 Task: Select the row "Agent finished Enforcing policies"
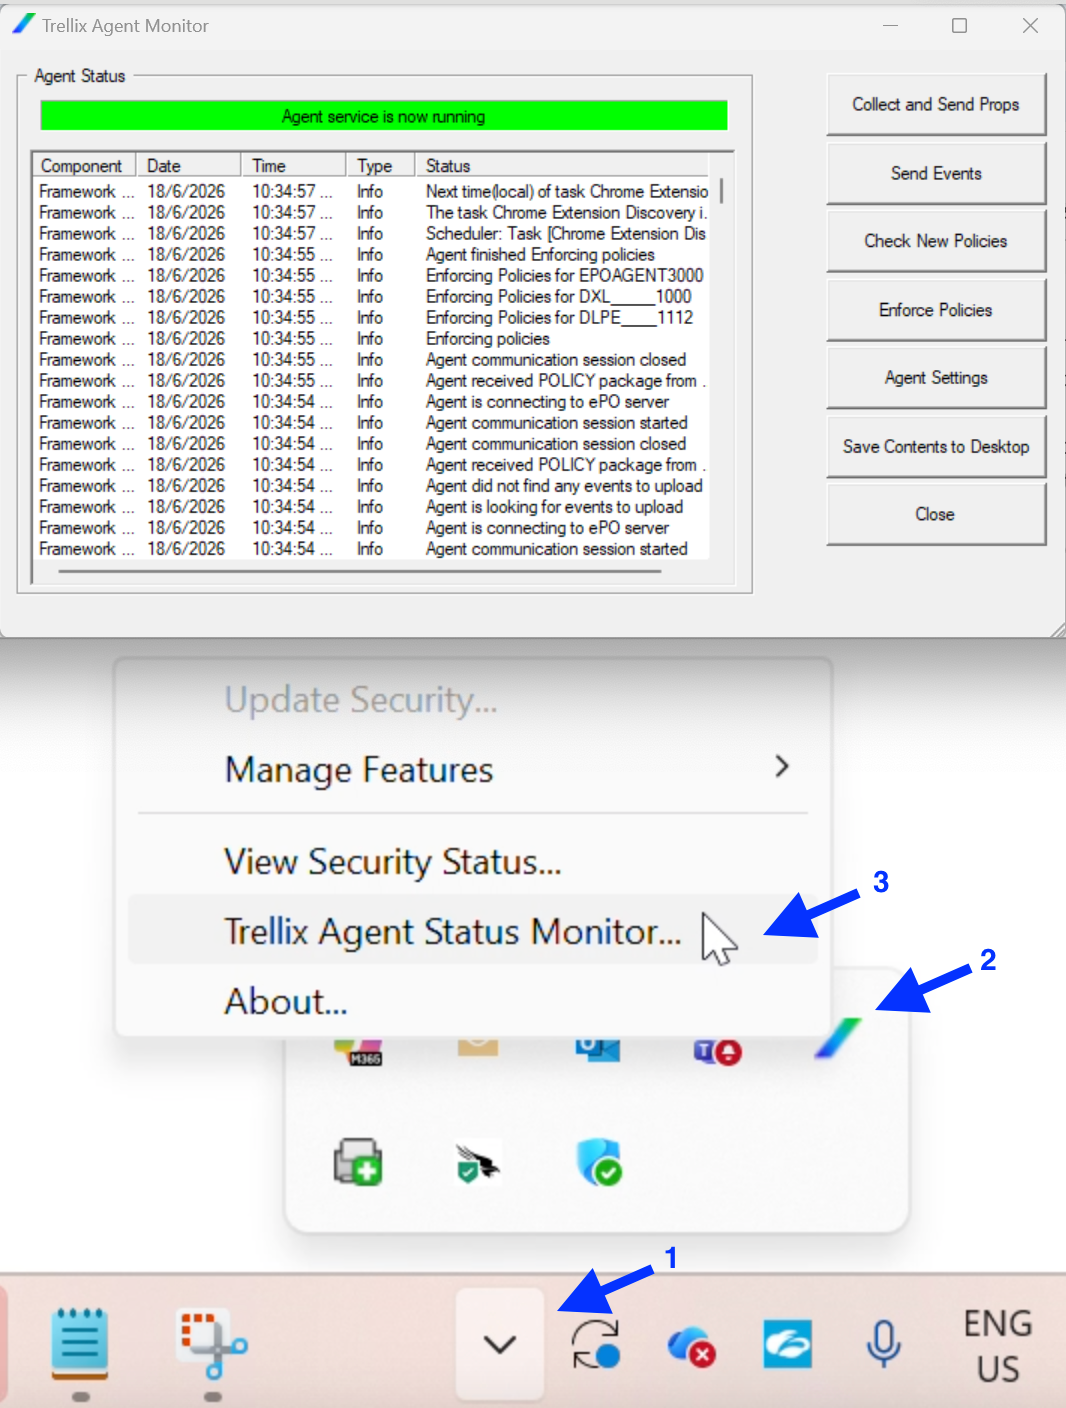372,254
